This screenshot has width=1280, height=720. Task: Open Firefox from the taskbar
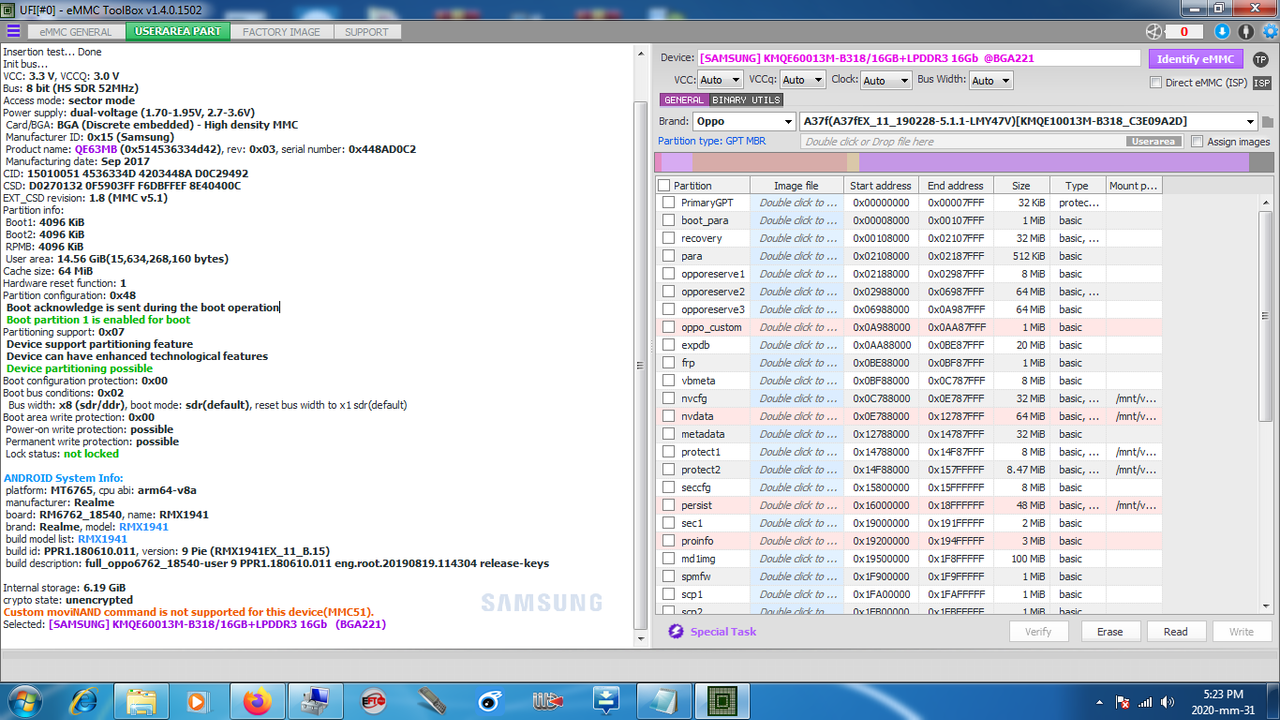coord(257,701)
